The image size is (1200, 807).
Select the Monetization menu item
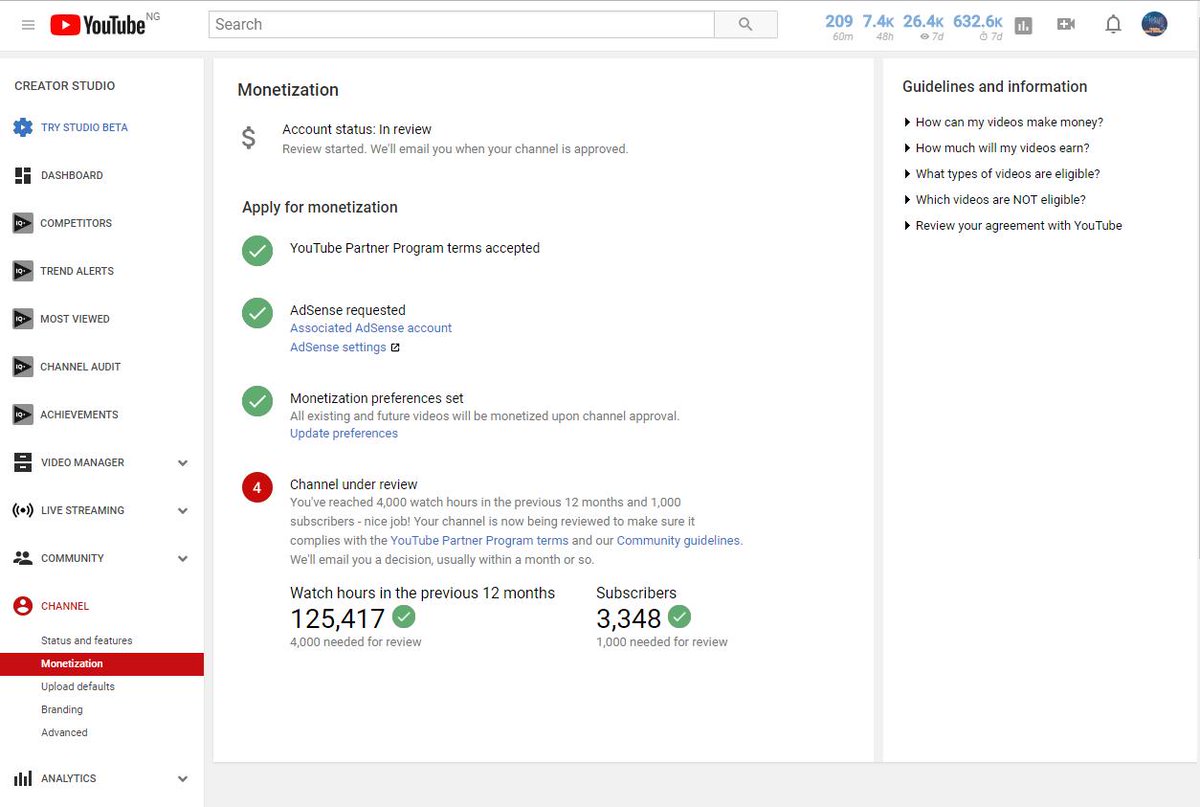pos(102,664)
